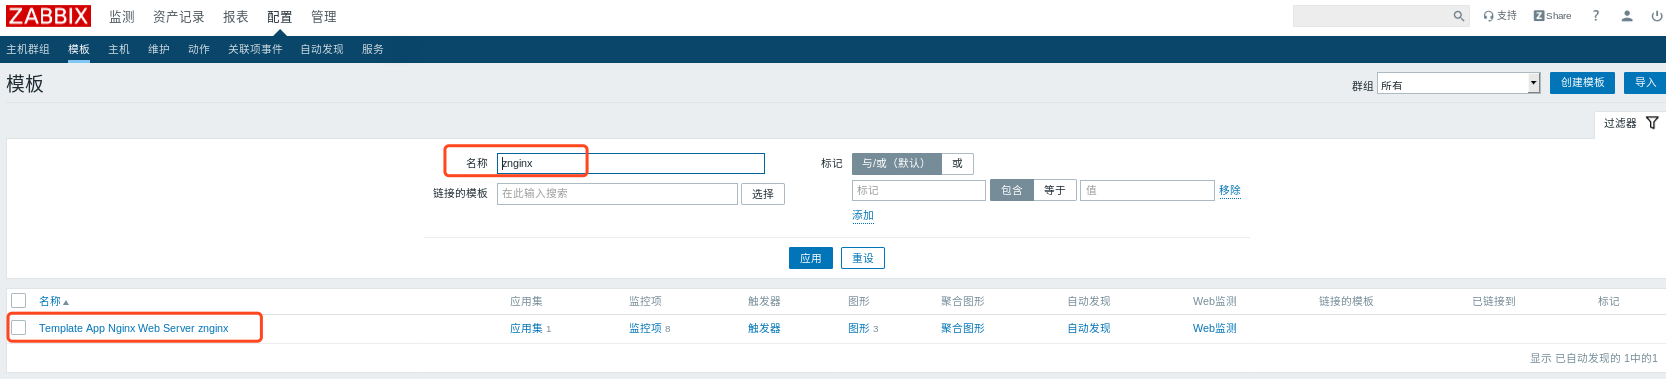The height and width of the screenshot is (379, 1666).
Task: Go to 自动发现 submenu
Action: tap(322, 49)
